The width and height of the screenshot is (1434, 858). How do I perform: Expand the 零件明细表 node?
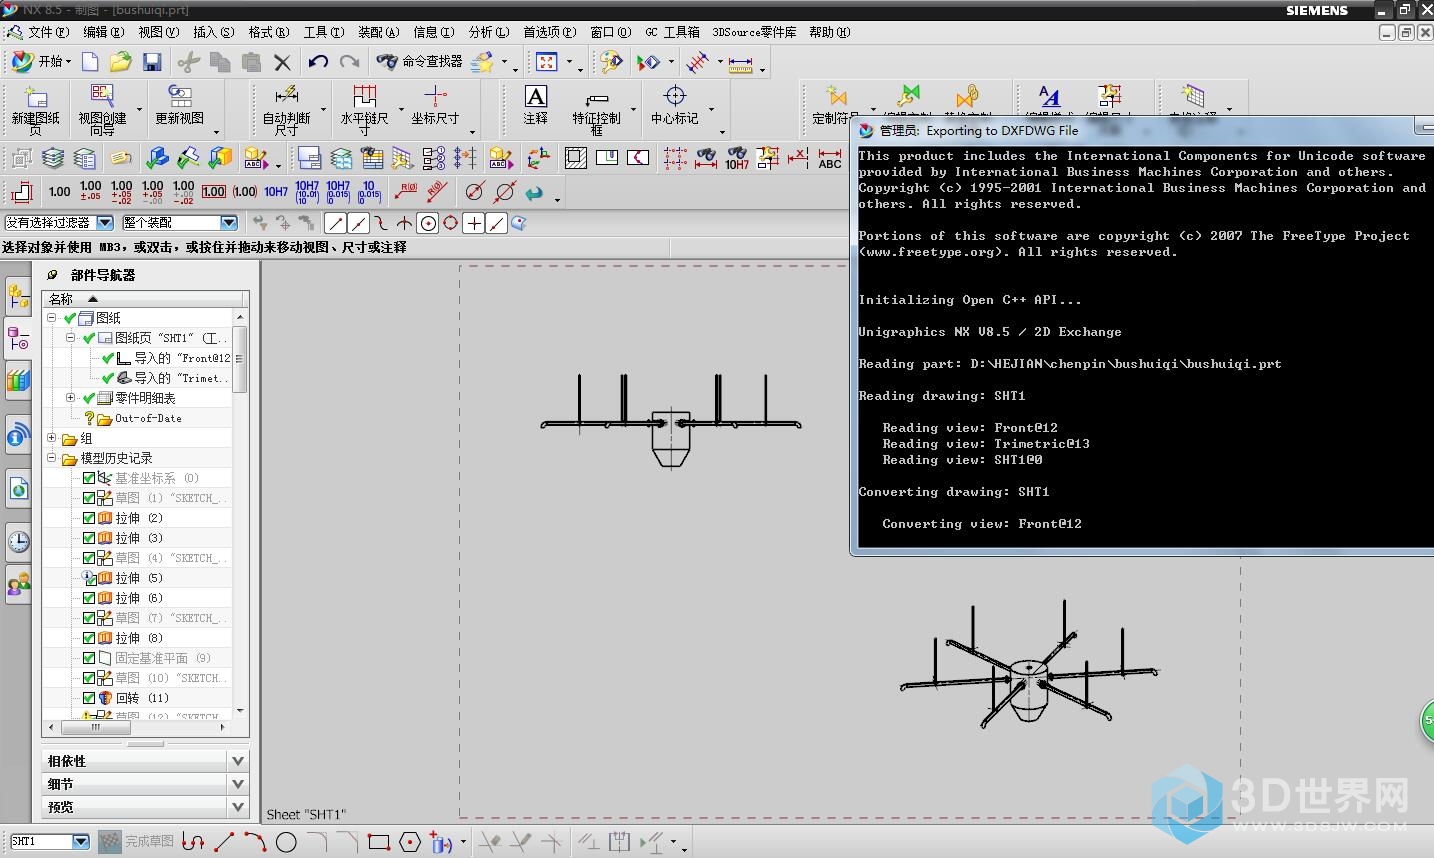(71, 398)
